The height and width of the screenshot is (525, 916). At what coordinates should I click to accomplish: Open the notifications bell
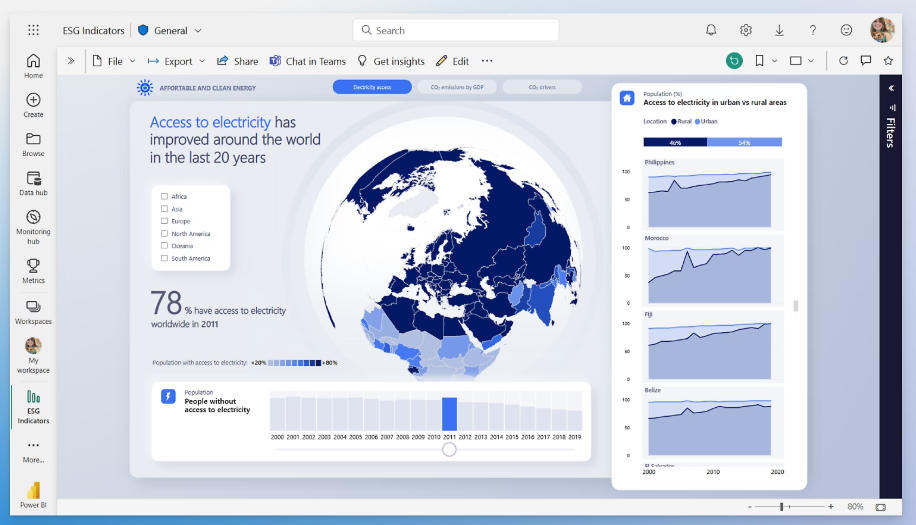[711, 30]
